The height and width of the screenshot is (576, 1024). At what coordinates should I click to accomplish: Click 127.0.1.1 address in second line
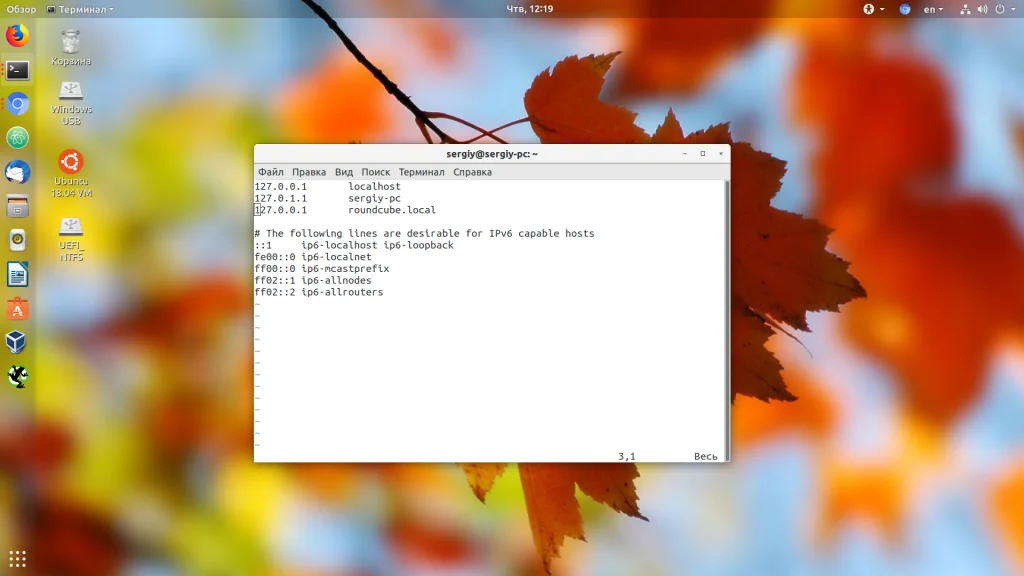280,198
